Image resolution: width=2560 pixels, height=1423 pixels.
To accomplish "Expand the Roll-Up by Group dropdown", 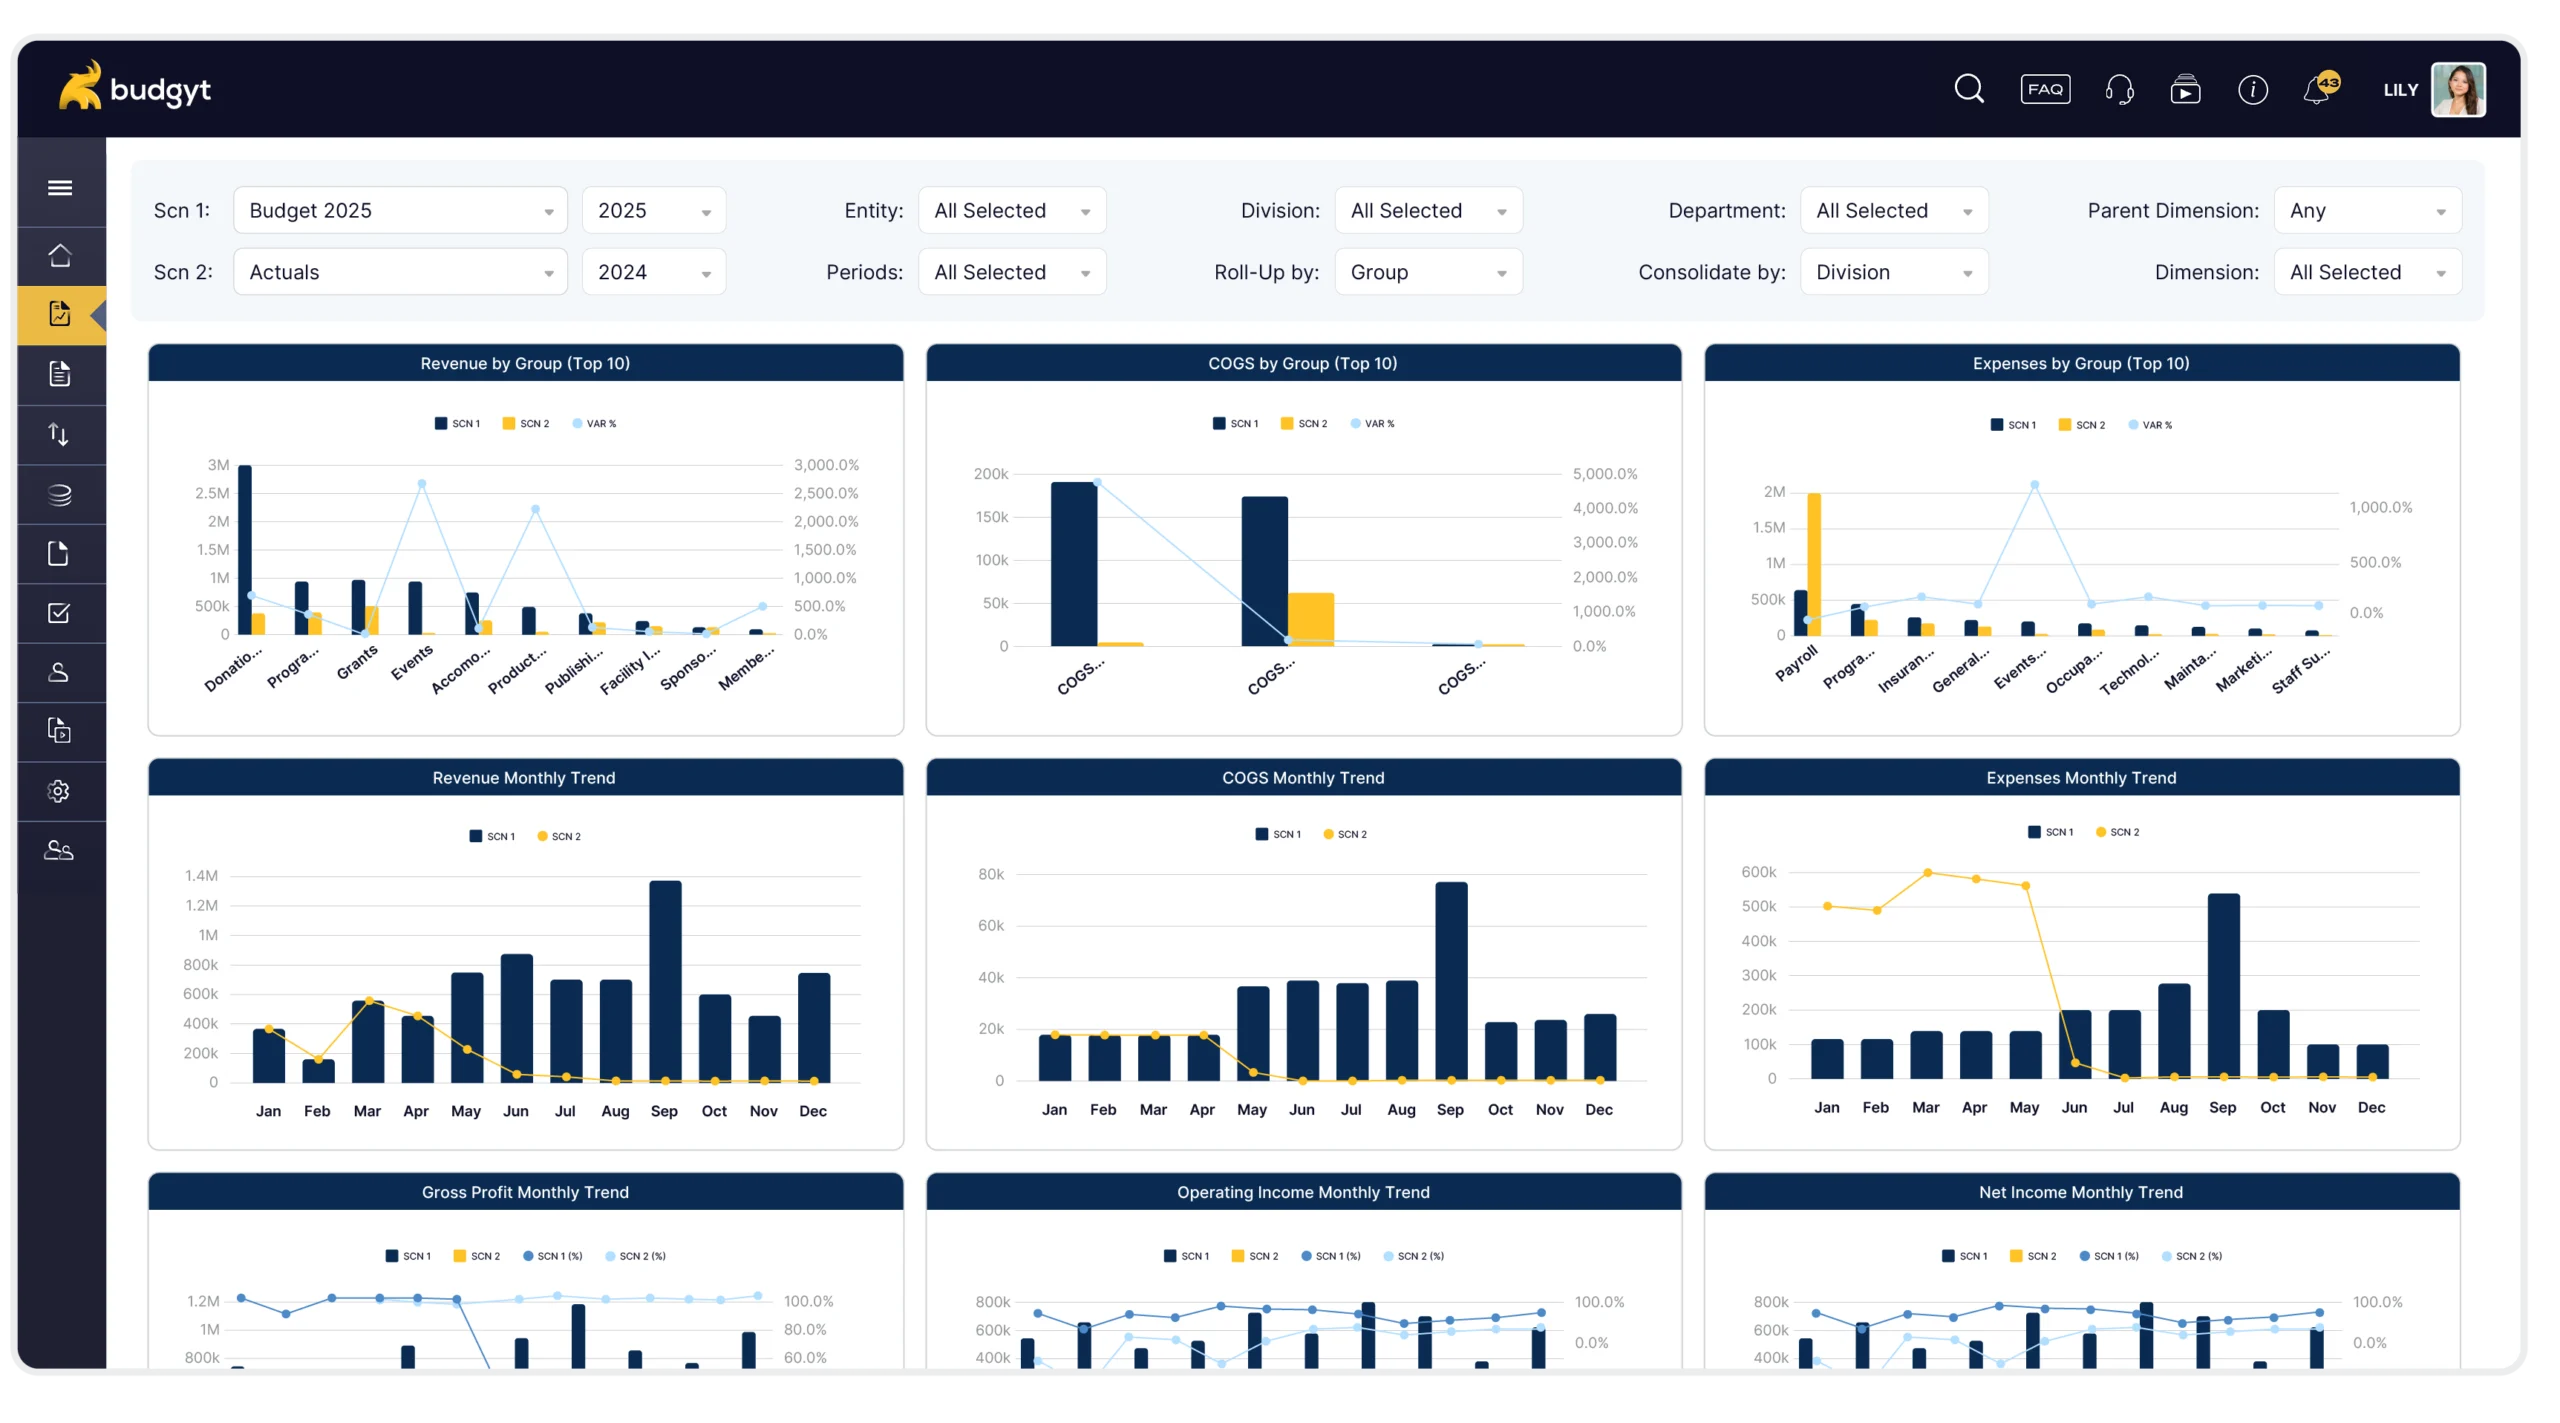I will coord(1427,272).
